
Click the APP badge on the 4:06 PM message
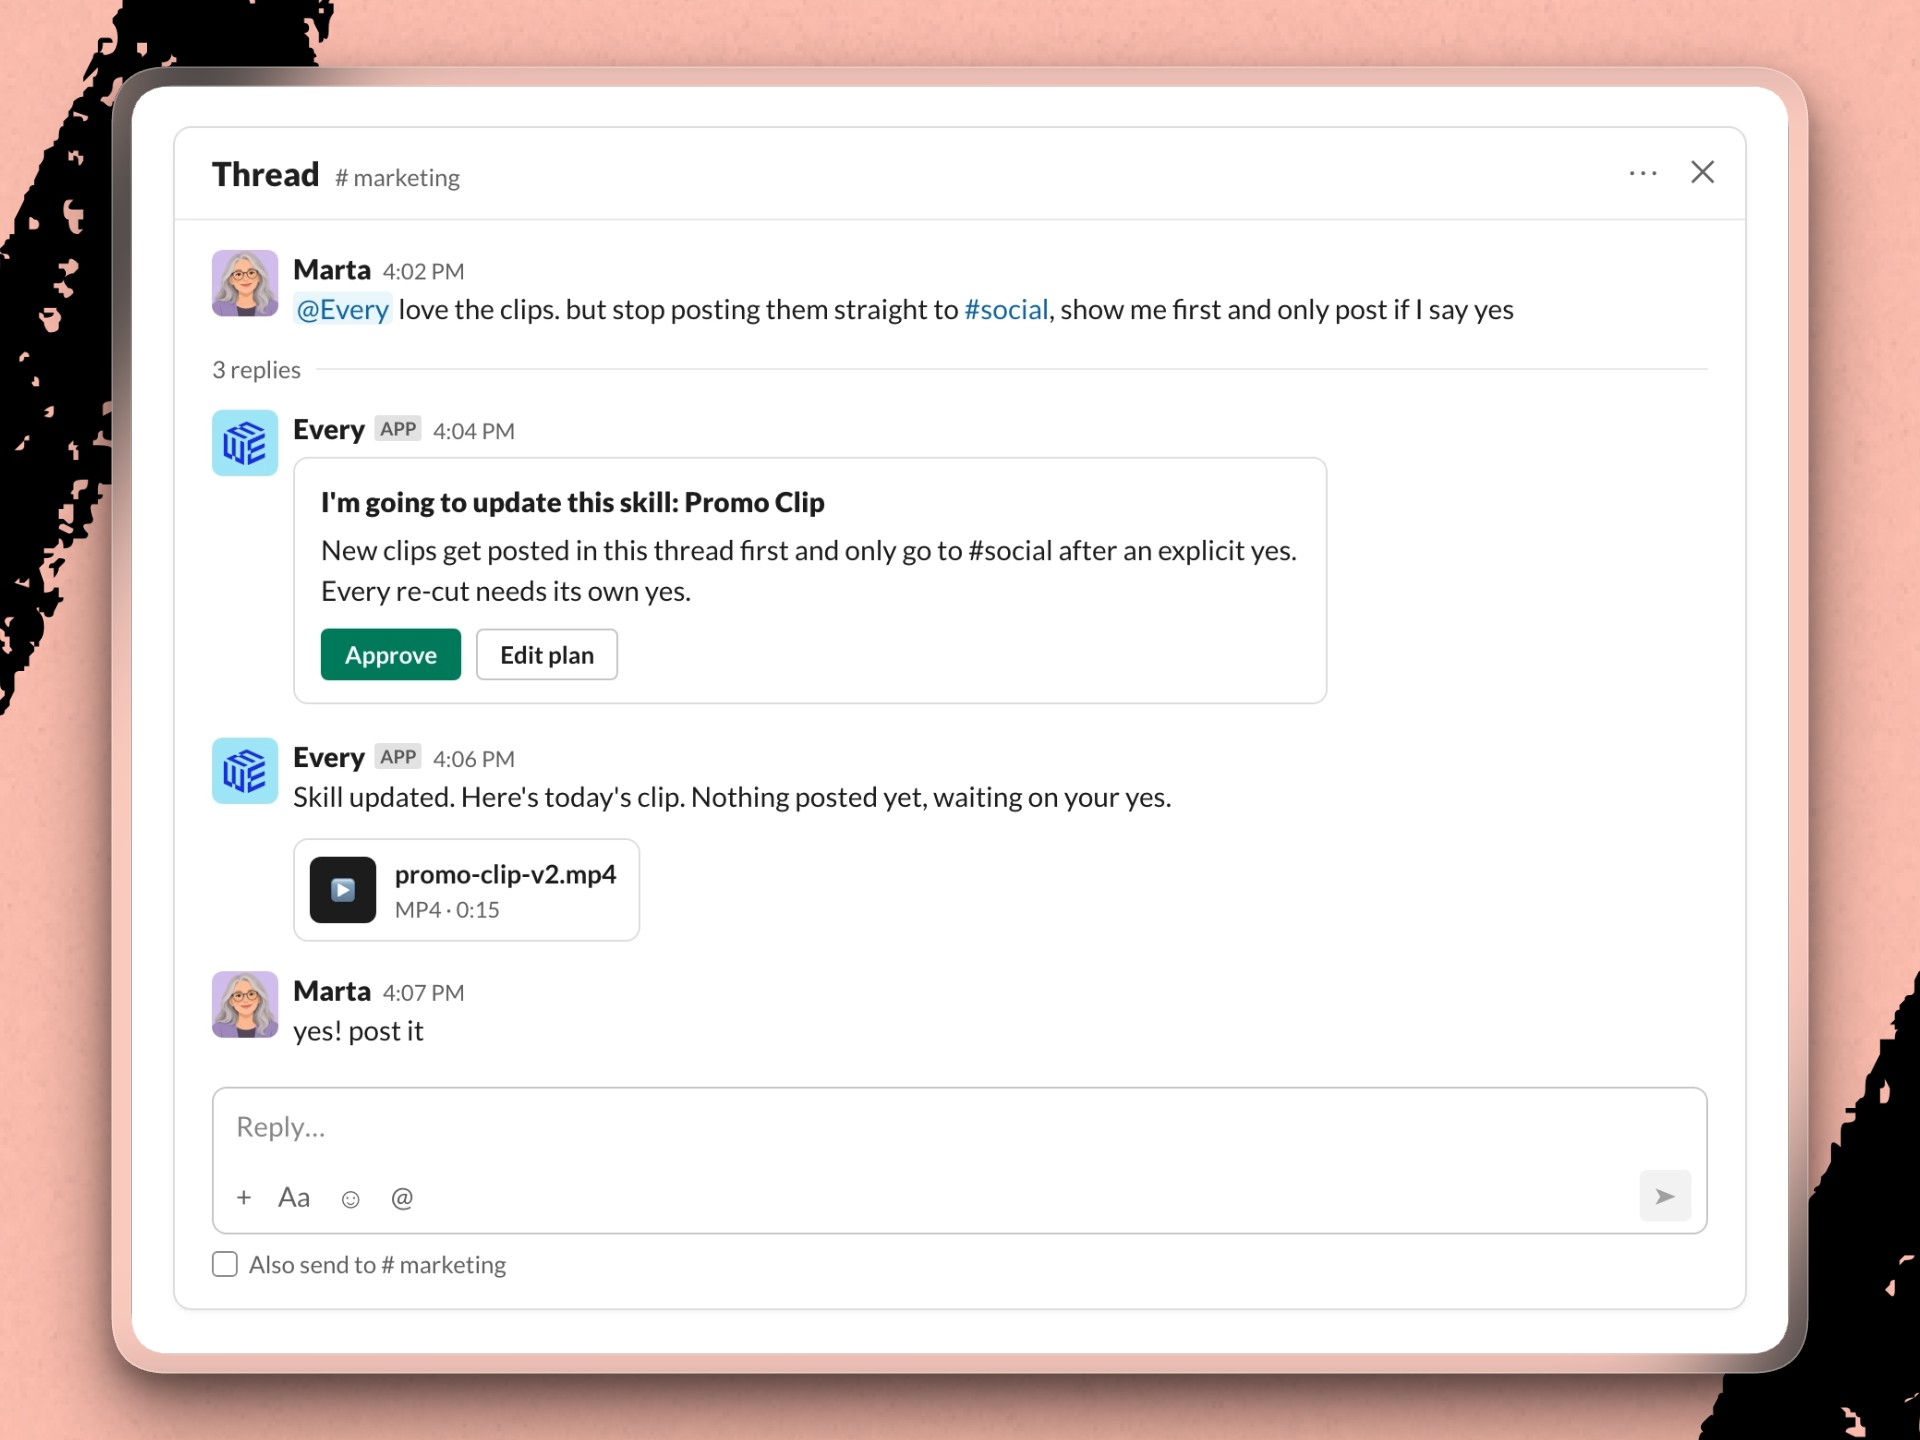click(398, 757)
